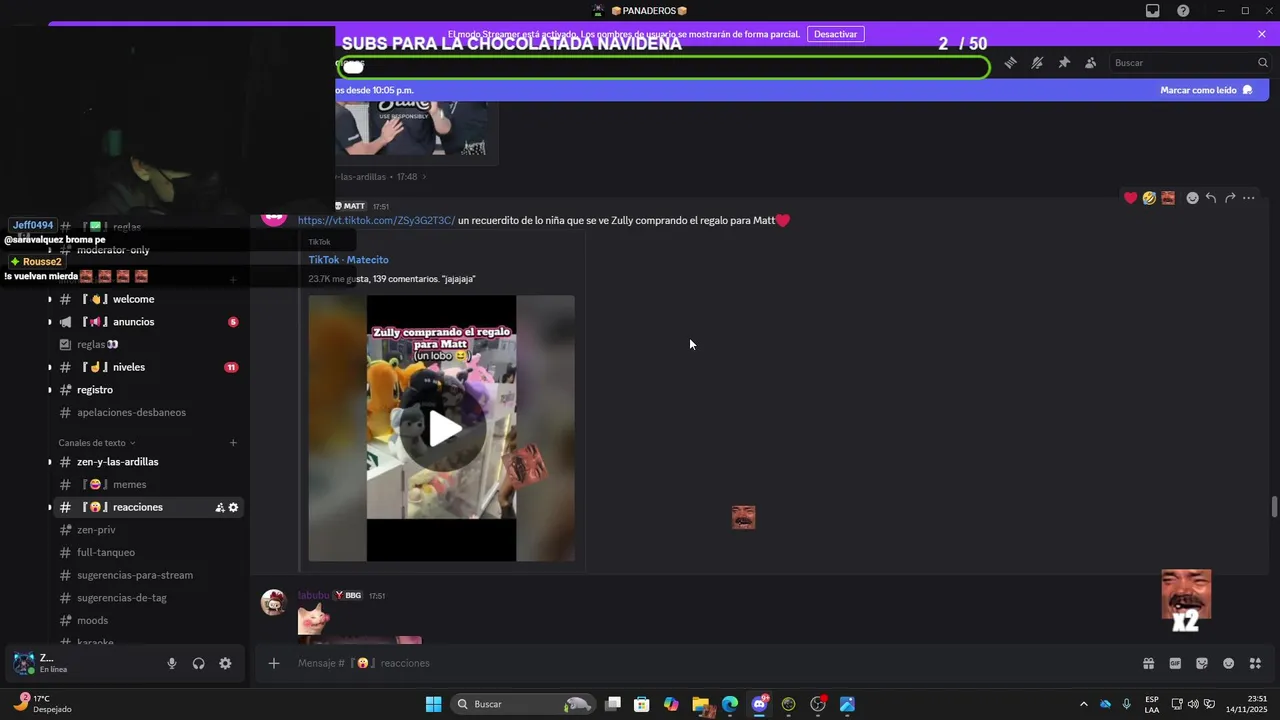This screenshot has height=720, width=1280.
Task: Show hidden system tray icons chevron
Action: (1084, 704)
